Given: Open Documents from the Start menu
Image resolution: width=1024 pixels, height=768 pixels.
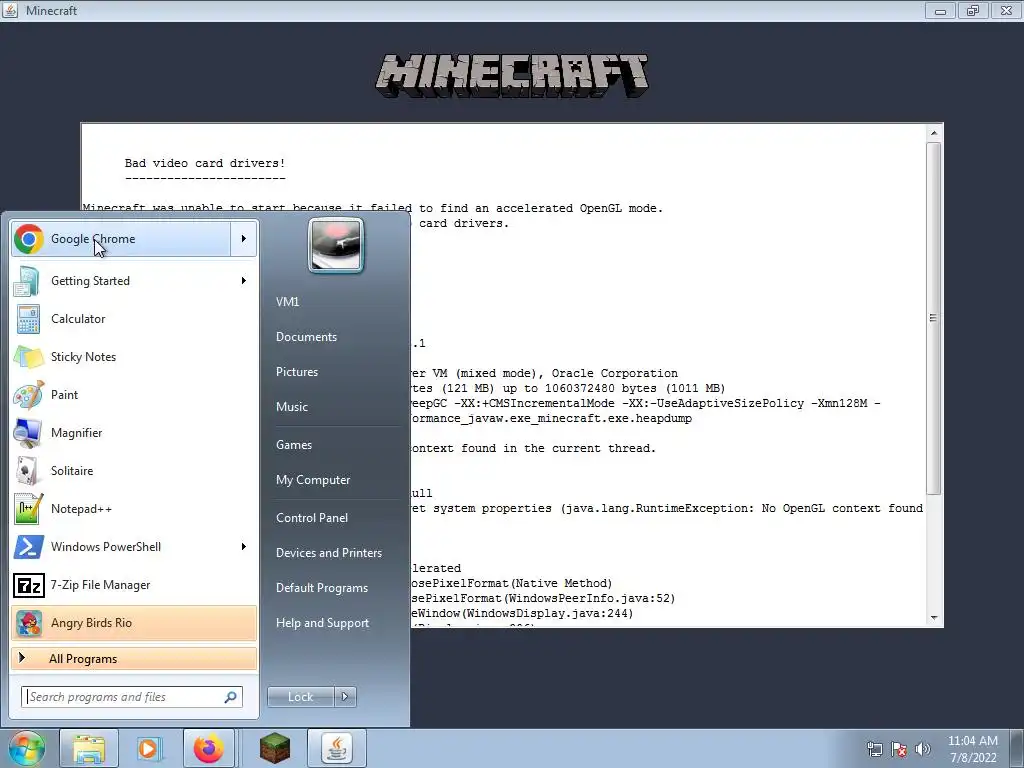Looking at the screenshot, I should (306, 337).
